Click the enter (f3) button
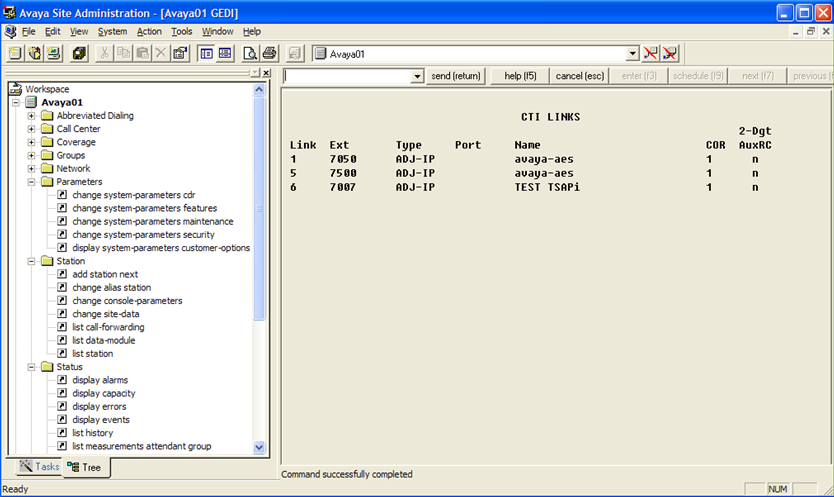The image size is (834, 497). (x=639, y=76)
